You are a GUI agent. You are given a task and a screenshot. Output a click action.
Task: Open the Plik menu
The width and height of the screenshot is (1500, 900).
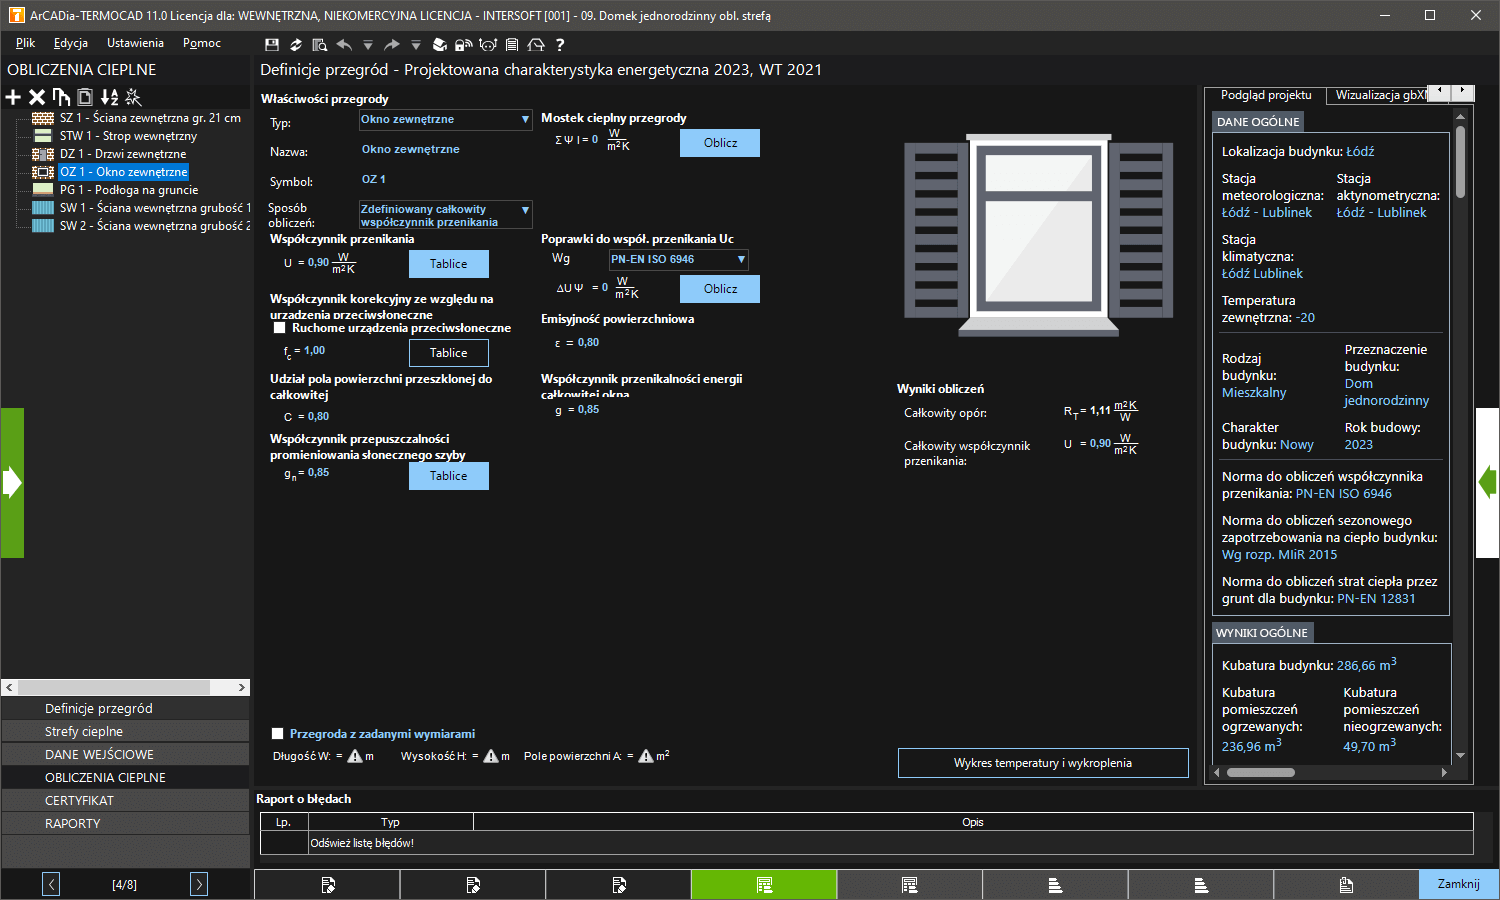pyautogui.click(x=25, y=43)
